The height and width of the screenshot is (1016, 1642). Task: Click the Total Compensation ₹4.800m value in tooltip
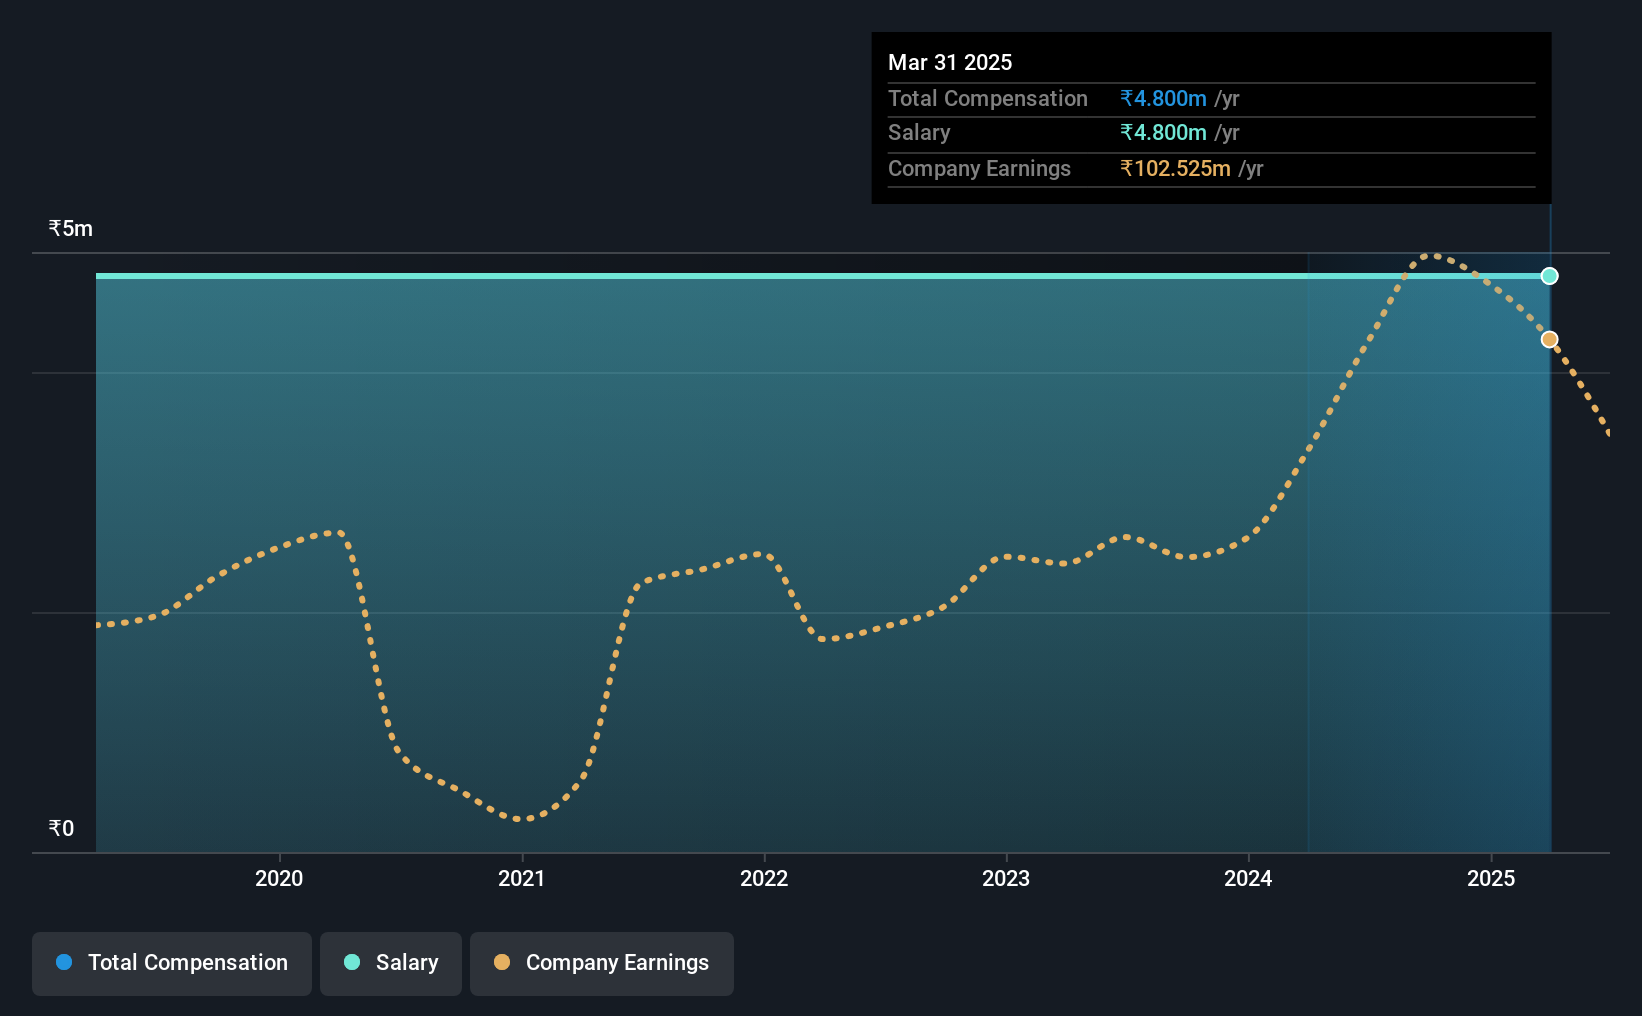tap(1163, 98)
